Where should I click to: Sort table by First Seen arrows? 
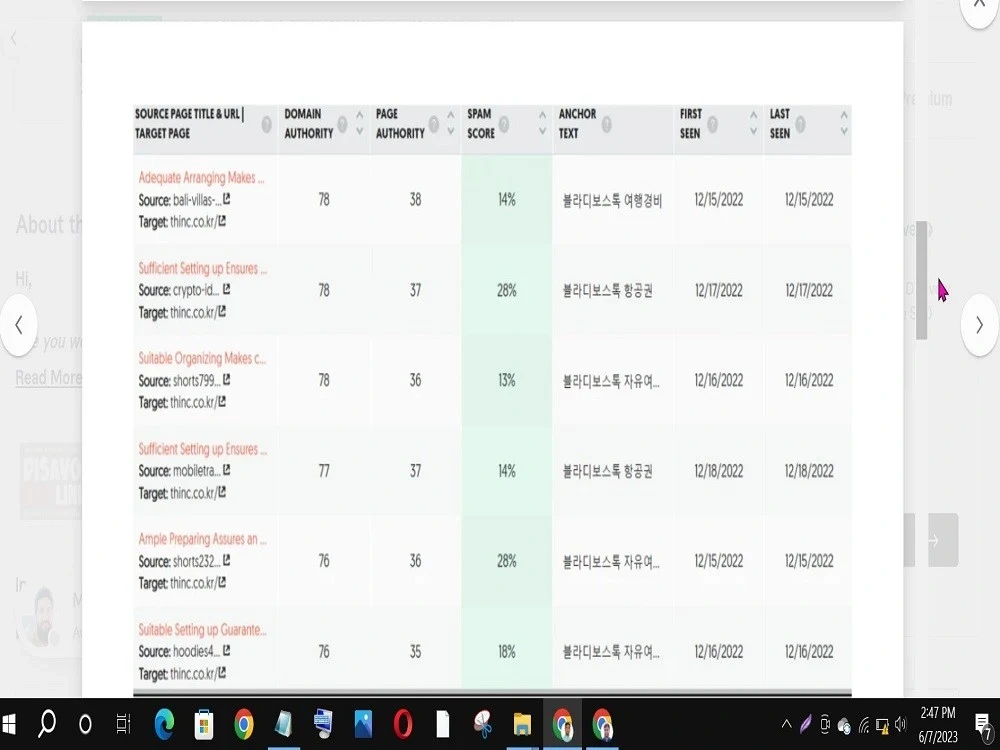click(x=753, y=123)
